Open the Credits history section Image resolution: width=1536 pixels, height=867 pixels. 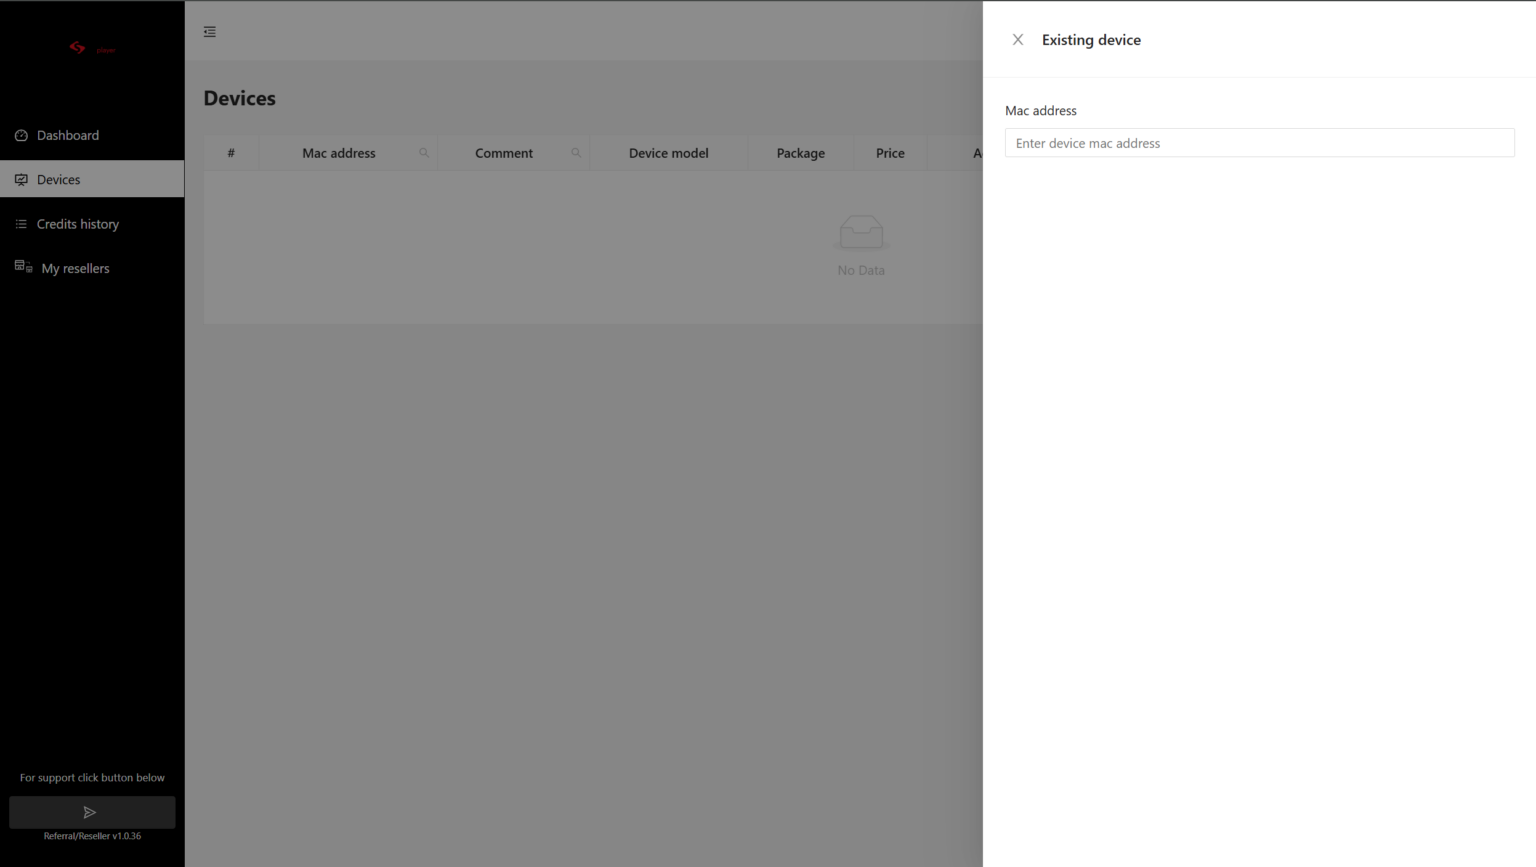point(78,223)
